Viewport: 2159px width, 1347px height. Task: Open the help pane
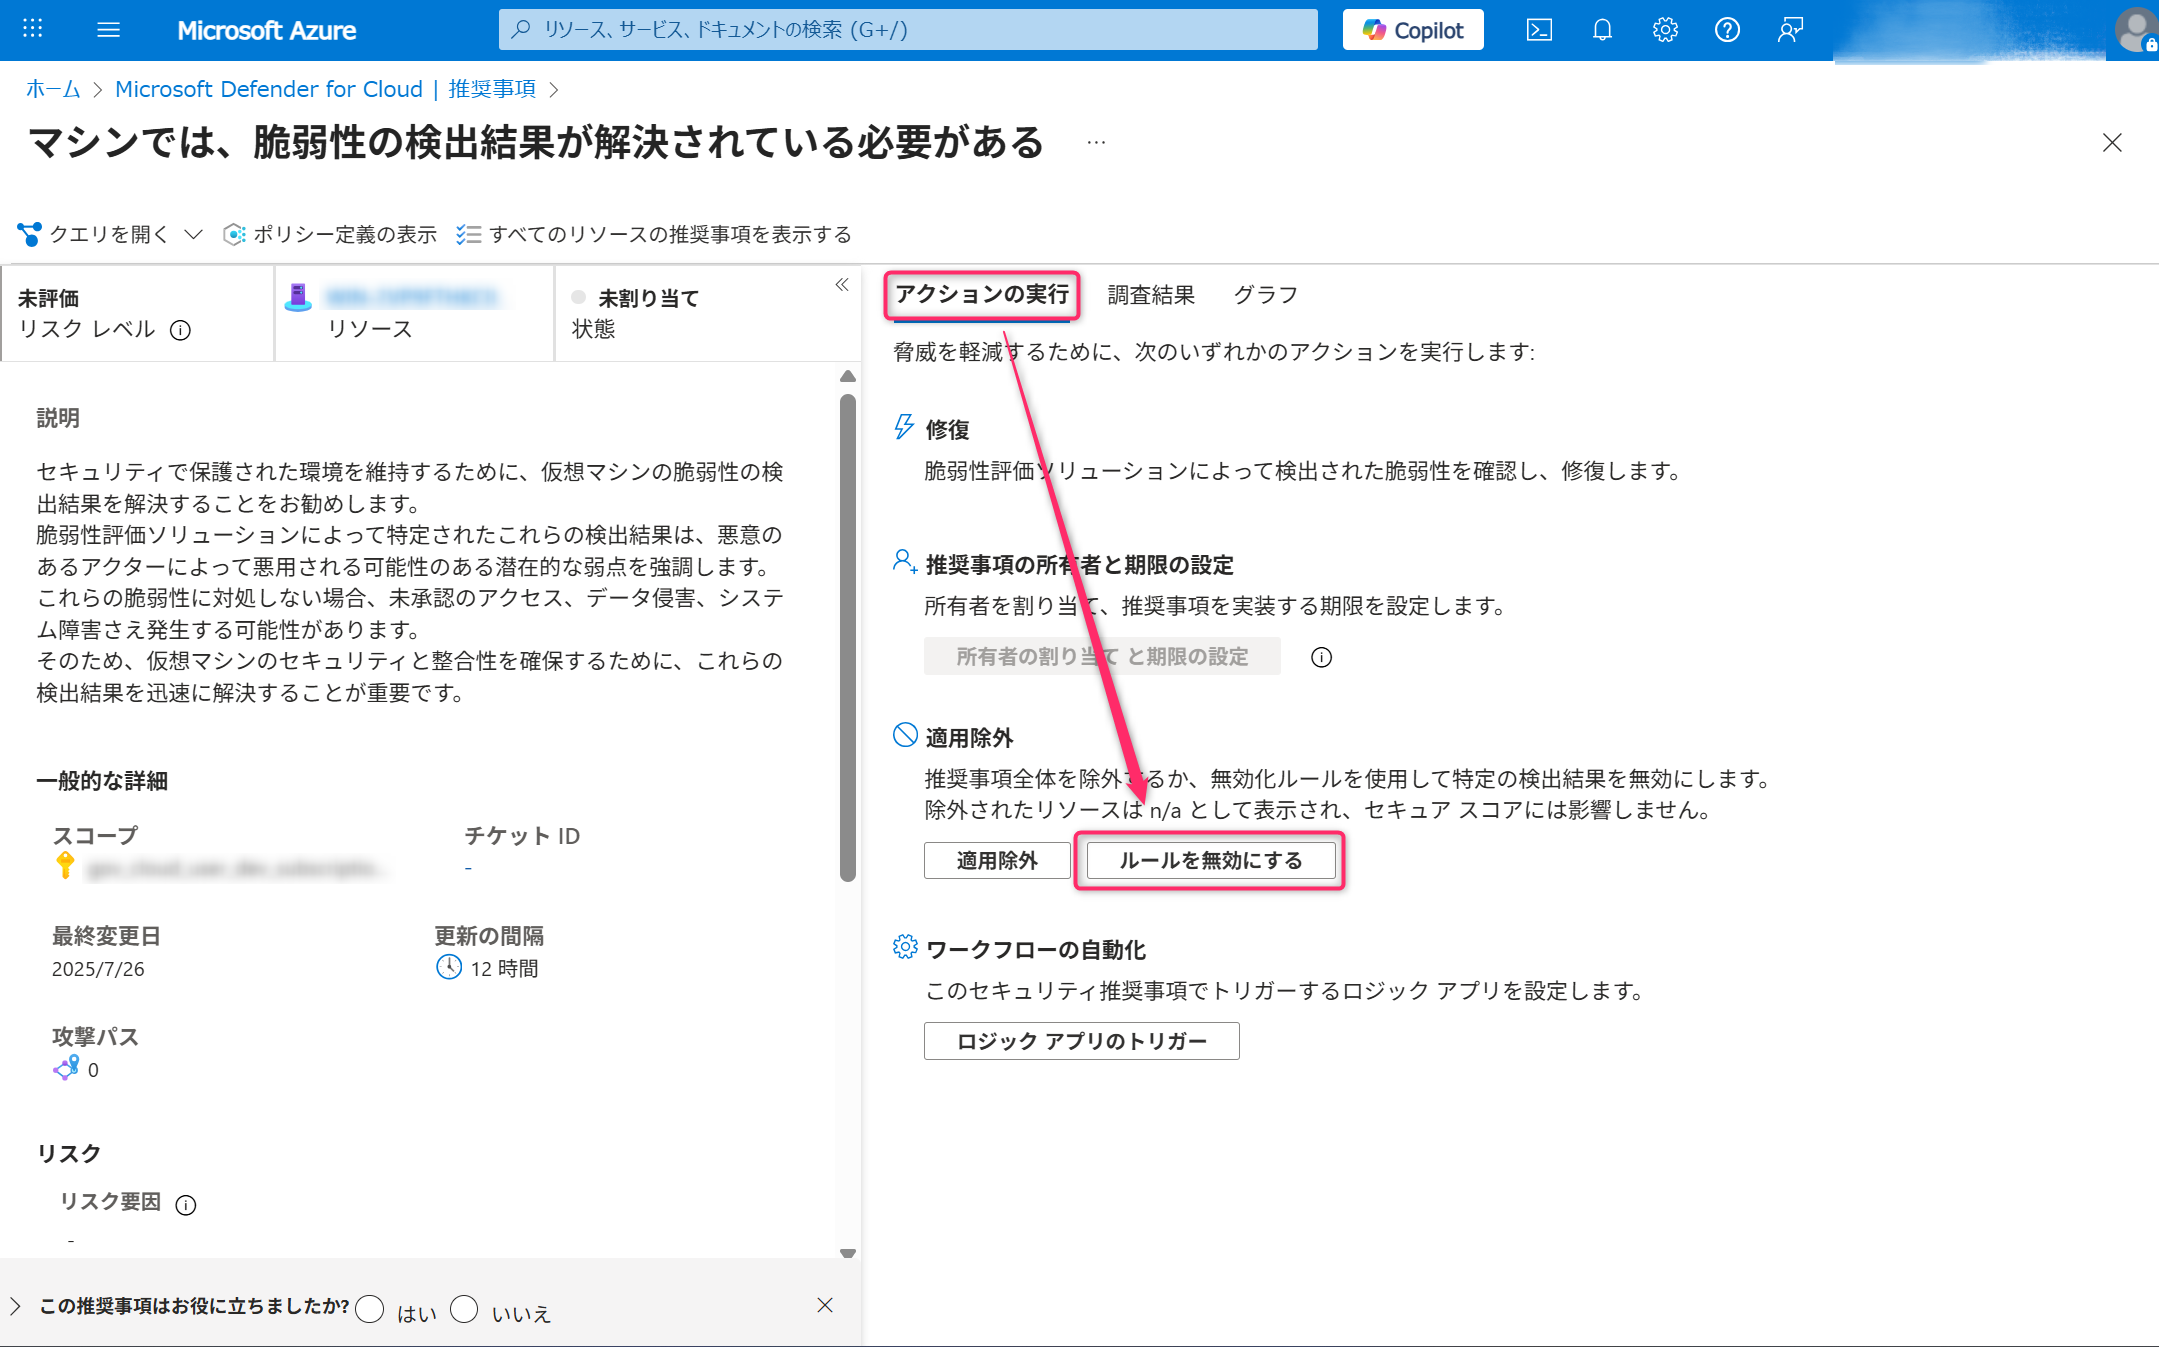coord(1726,29)
